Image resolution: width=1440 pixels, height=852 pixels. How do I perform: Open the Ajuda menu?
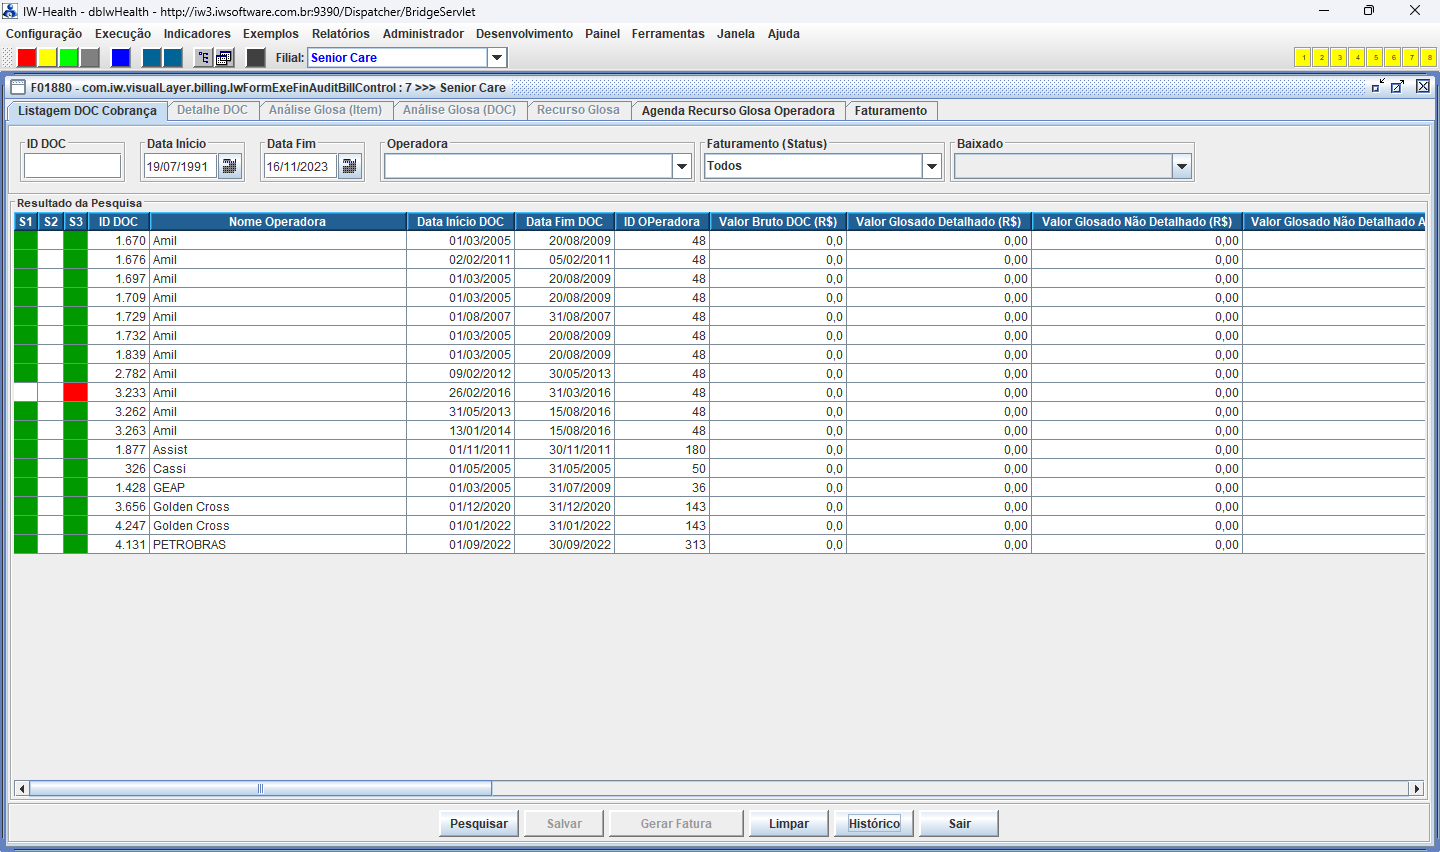click(x=784, y=34)
